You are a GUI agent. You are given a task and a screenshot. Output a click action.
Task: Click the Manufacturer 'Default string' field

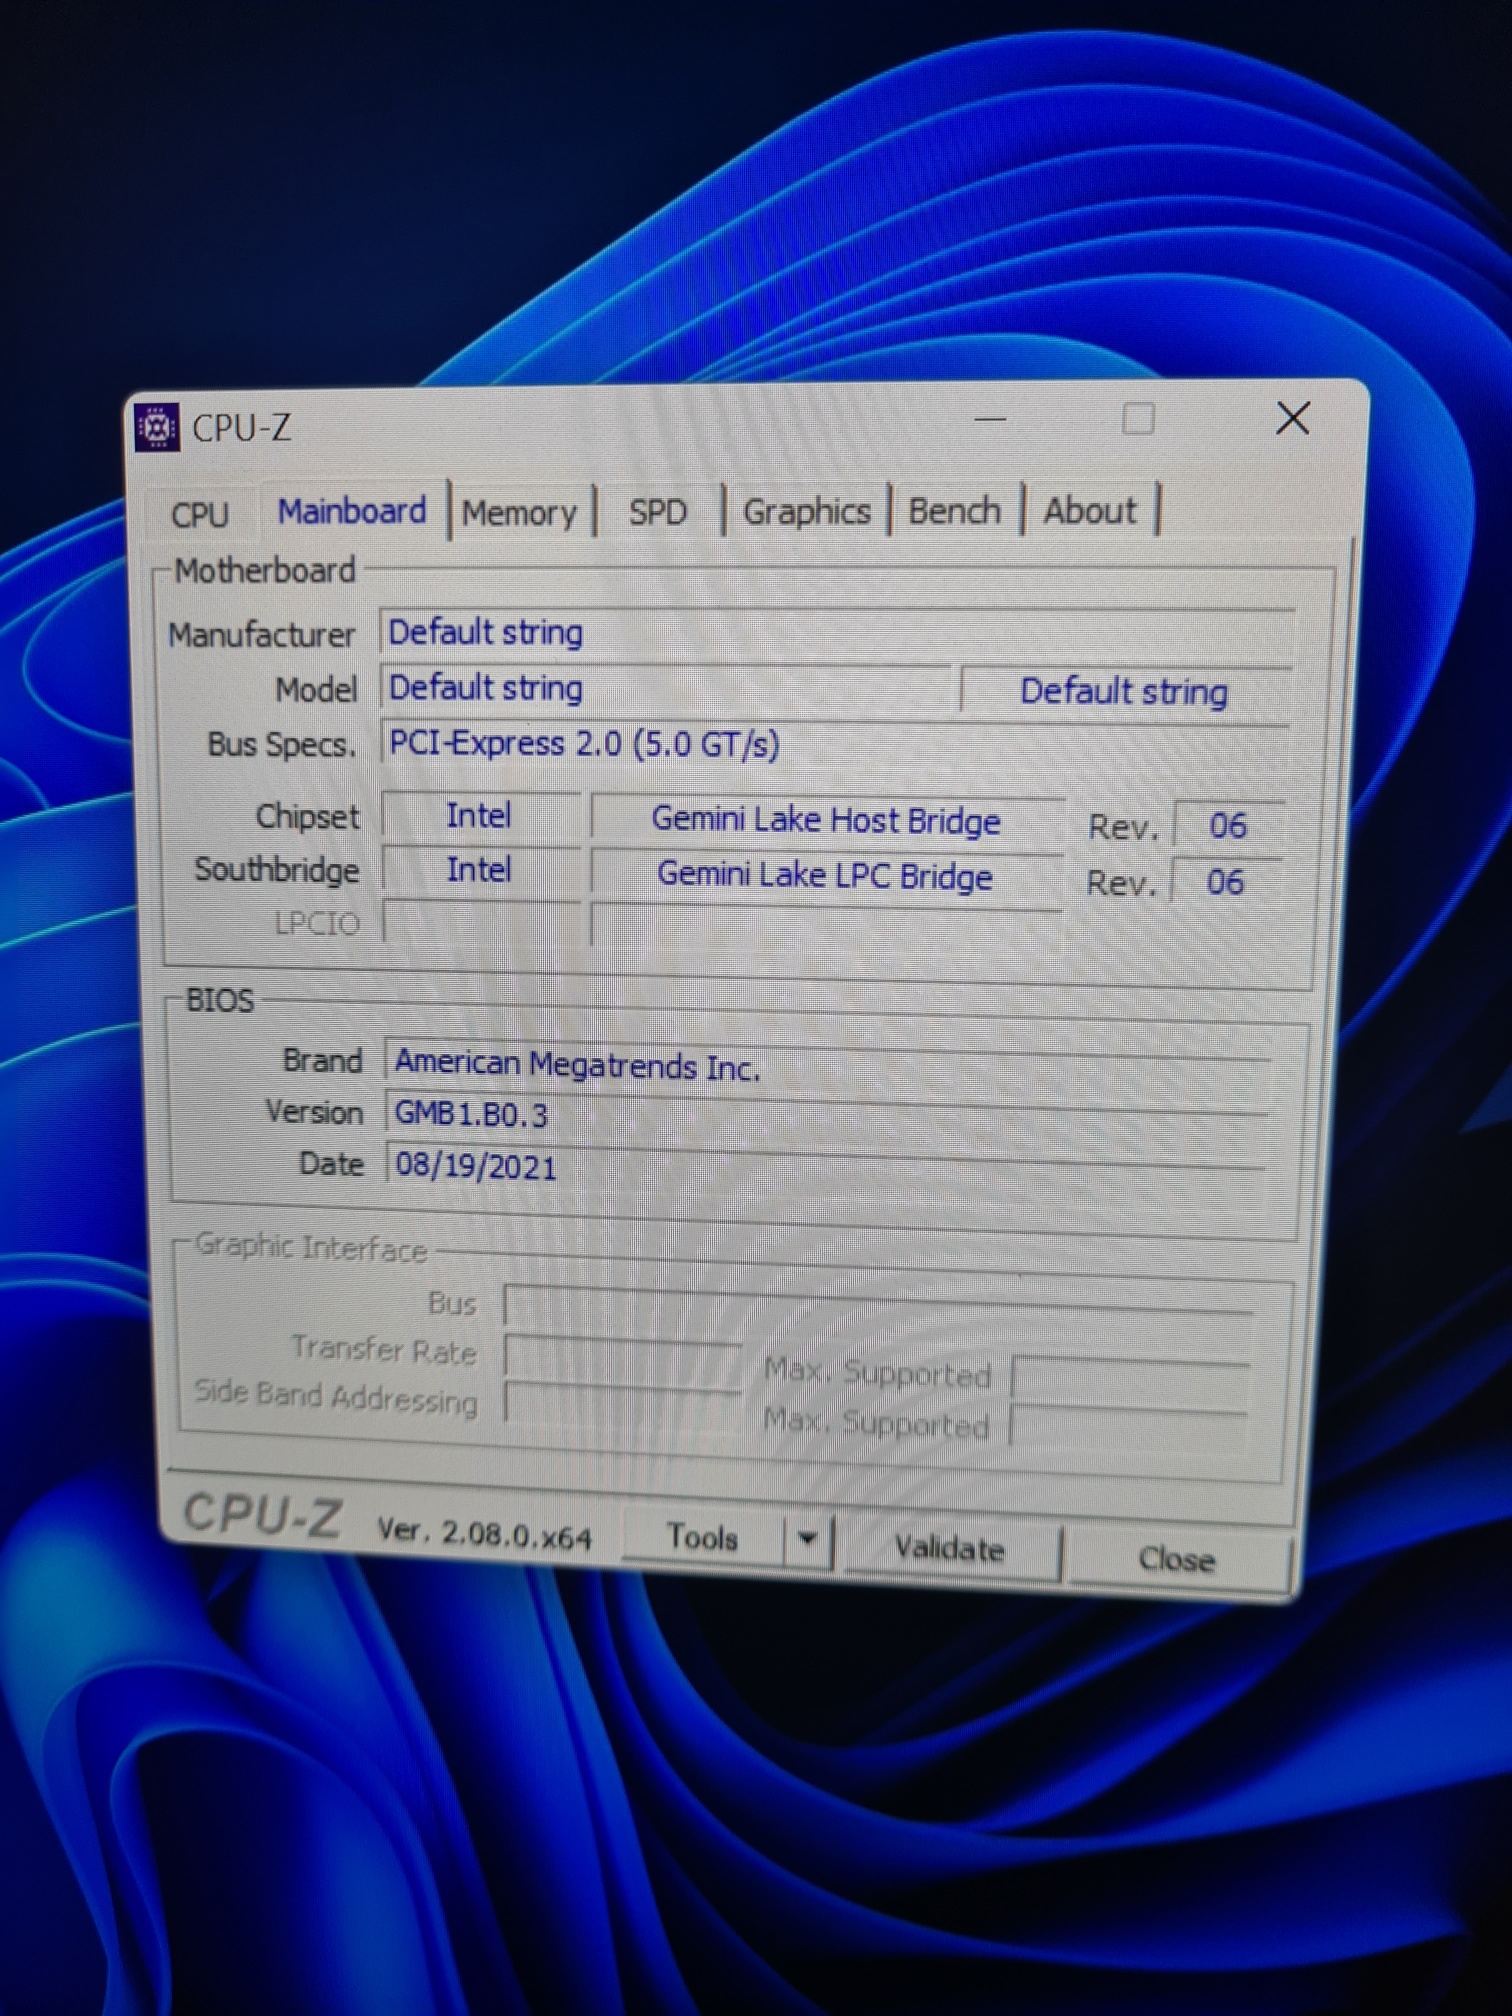click(838, 633)
